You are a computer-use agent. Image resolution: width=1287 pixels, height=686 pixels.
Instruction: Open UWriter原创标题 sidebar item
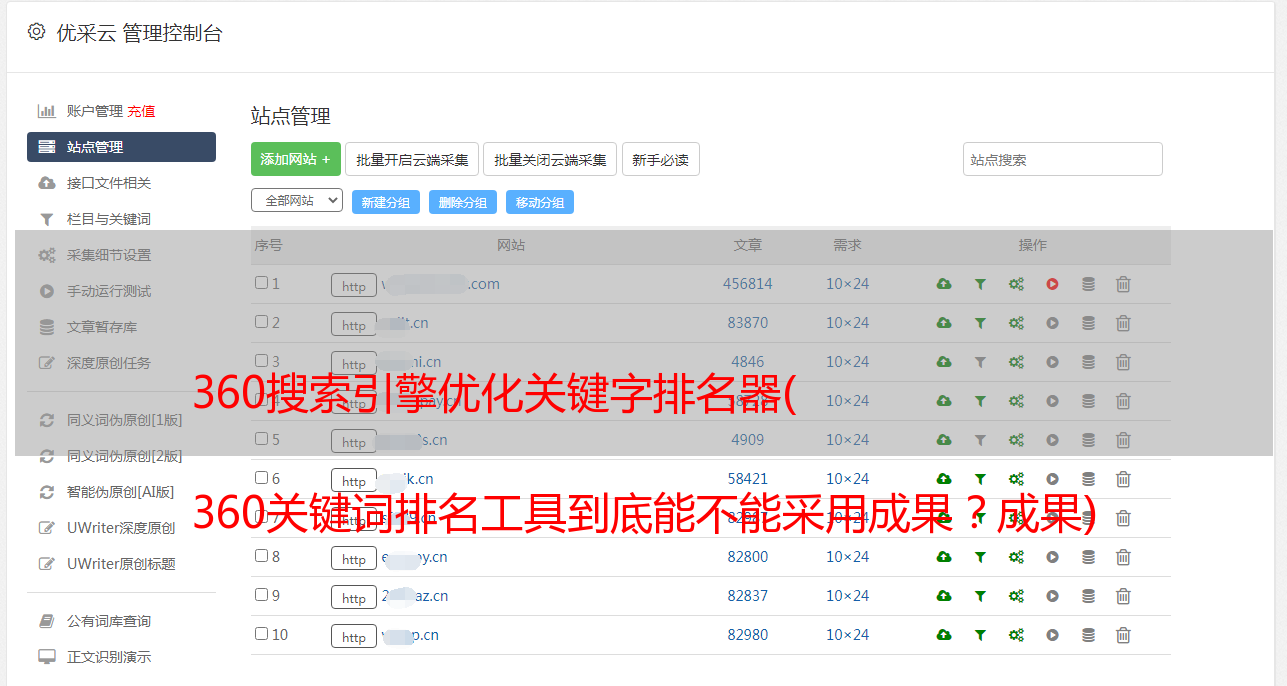click(x=121, y=564)
